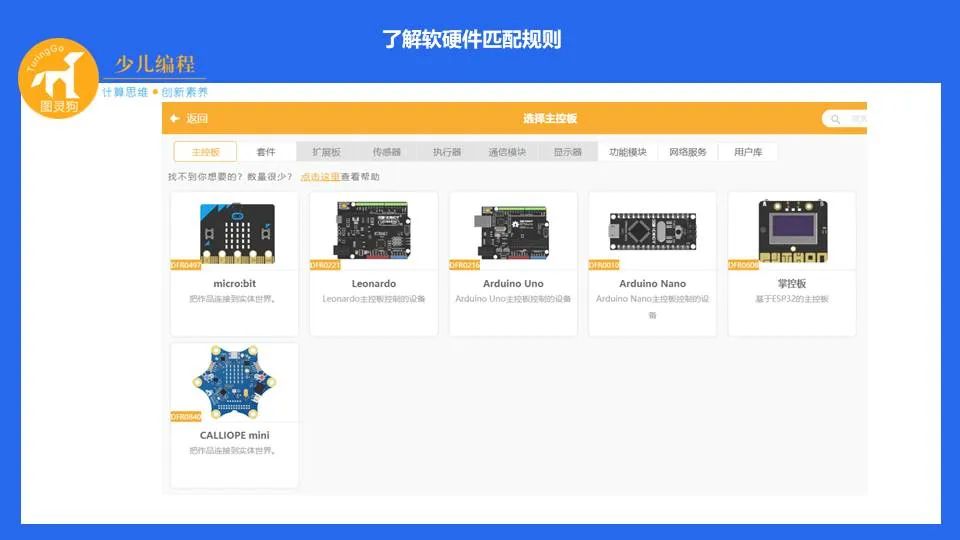Click the search magnifier icon
Screen dimensions: 960x540
pyautogui.click(x=834, y=119)
